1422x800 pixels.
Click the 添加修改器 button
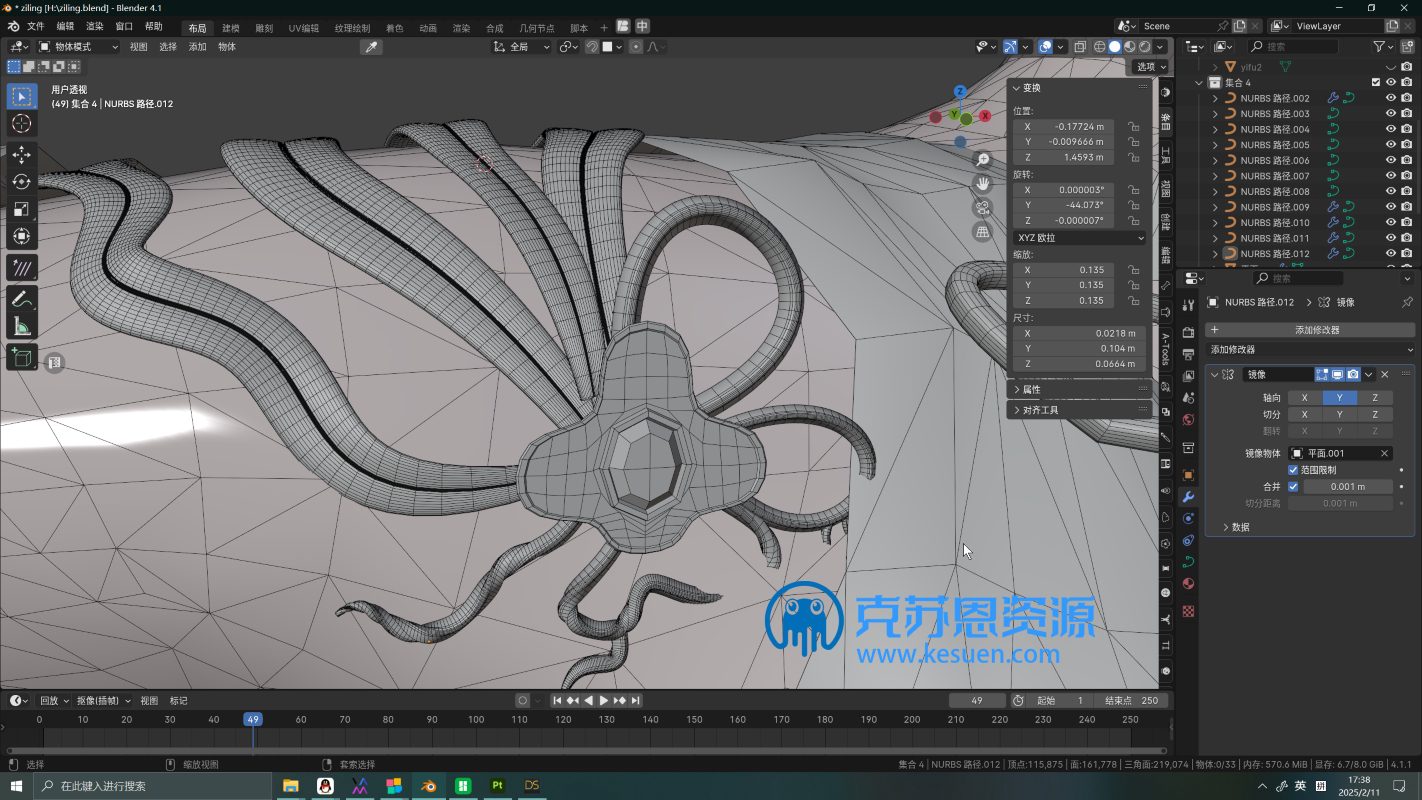point(1316,330)
